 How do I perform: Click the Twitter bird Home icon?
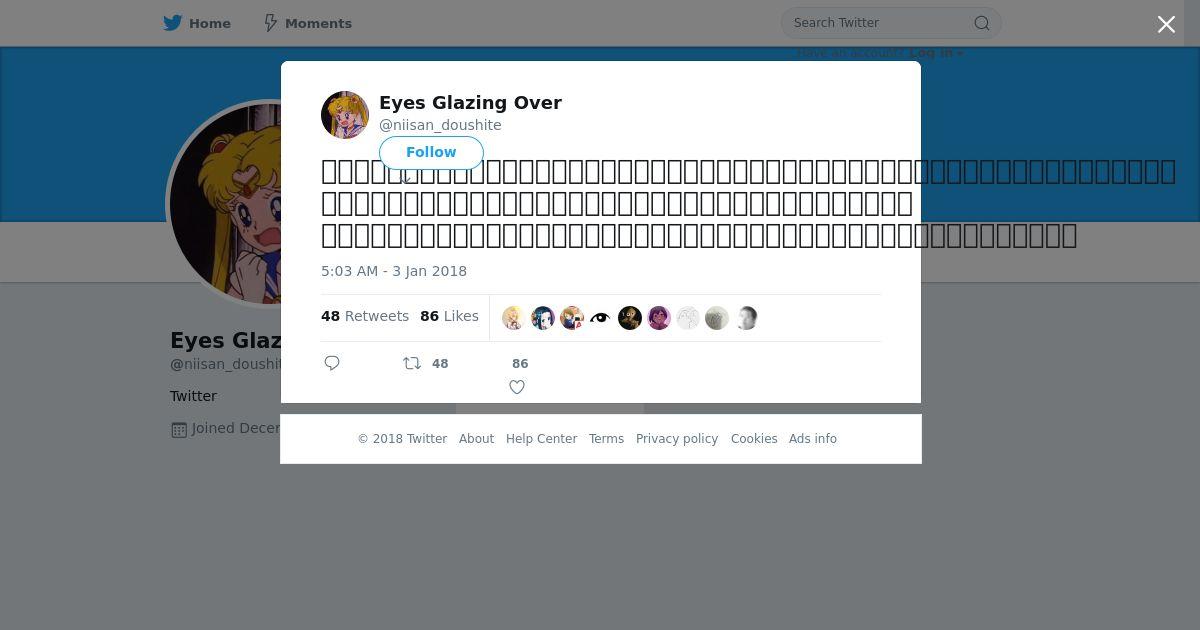173,23
